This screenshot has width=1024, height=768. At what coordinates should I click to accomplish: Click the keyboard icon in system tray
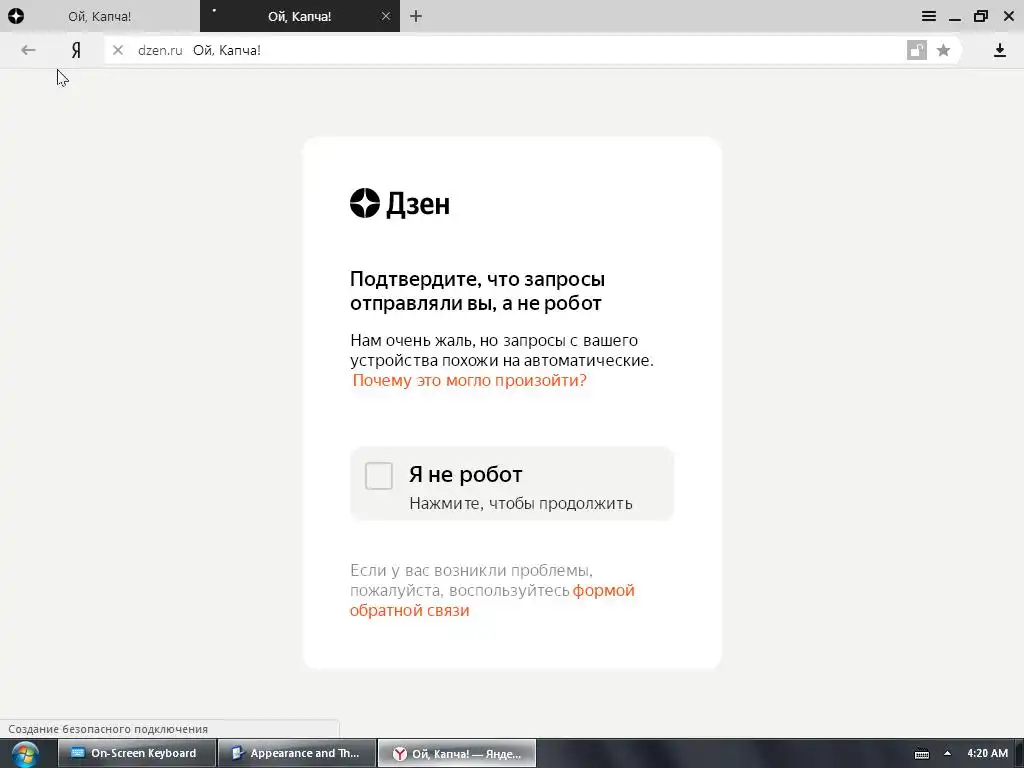(921, 754)
